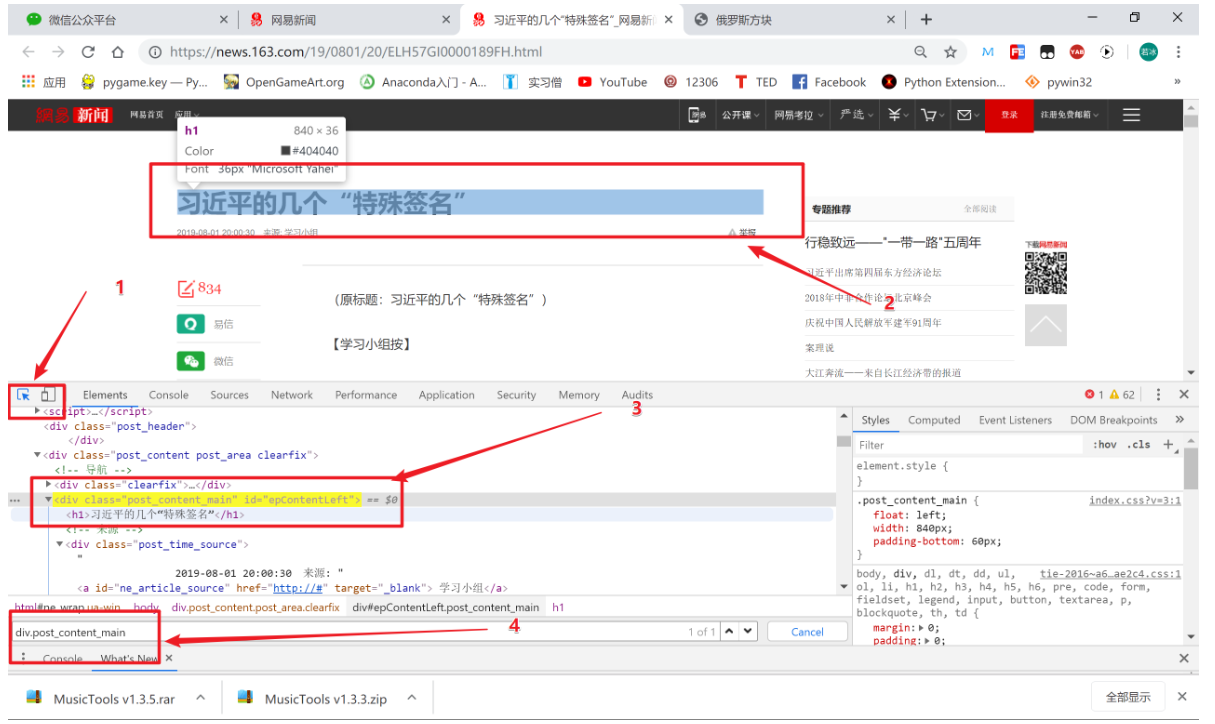1215x724 pixels.
Task: Switch to the 微信公众平台 browser tab
Action: tap(120, 19)
